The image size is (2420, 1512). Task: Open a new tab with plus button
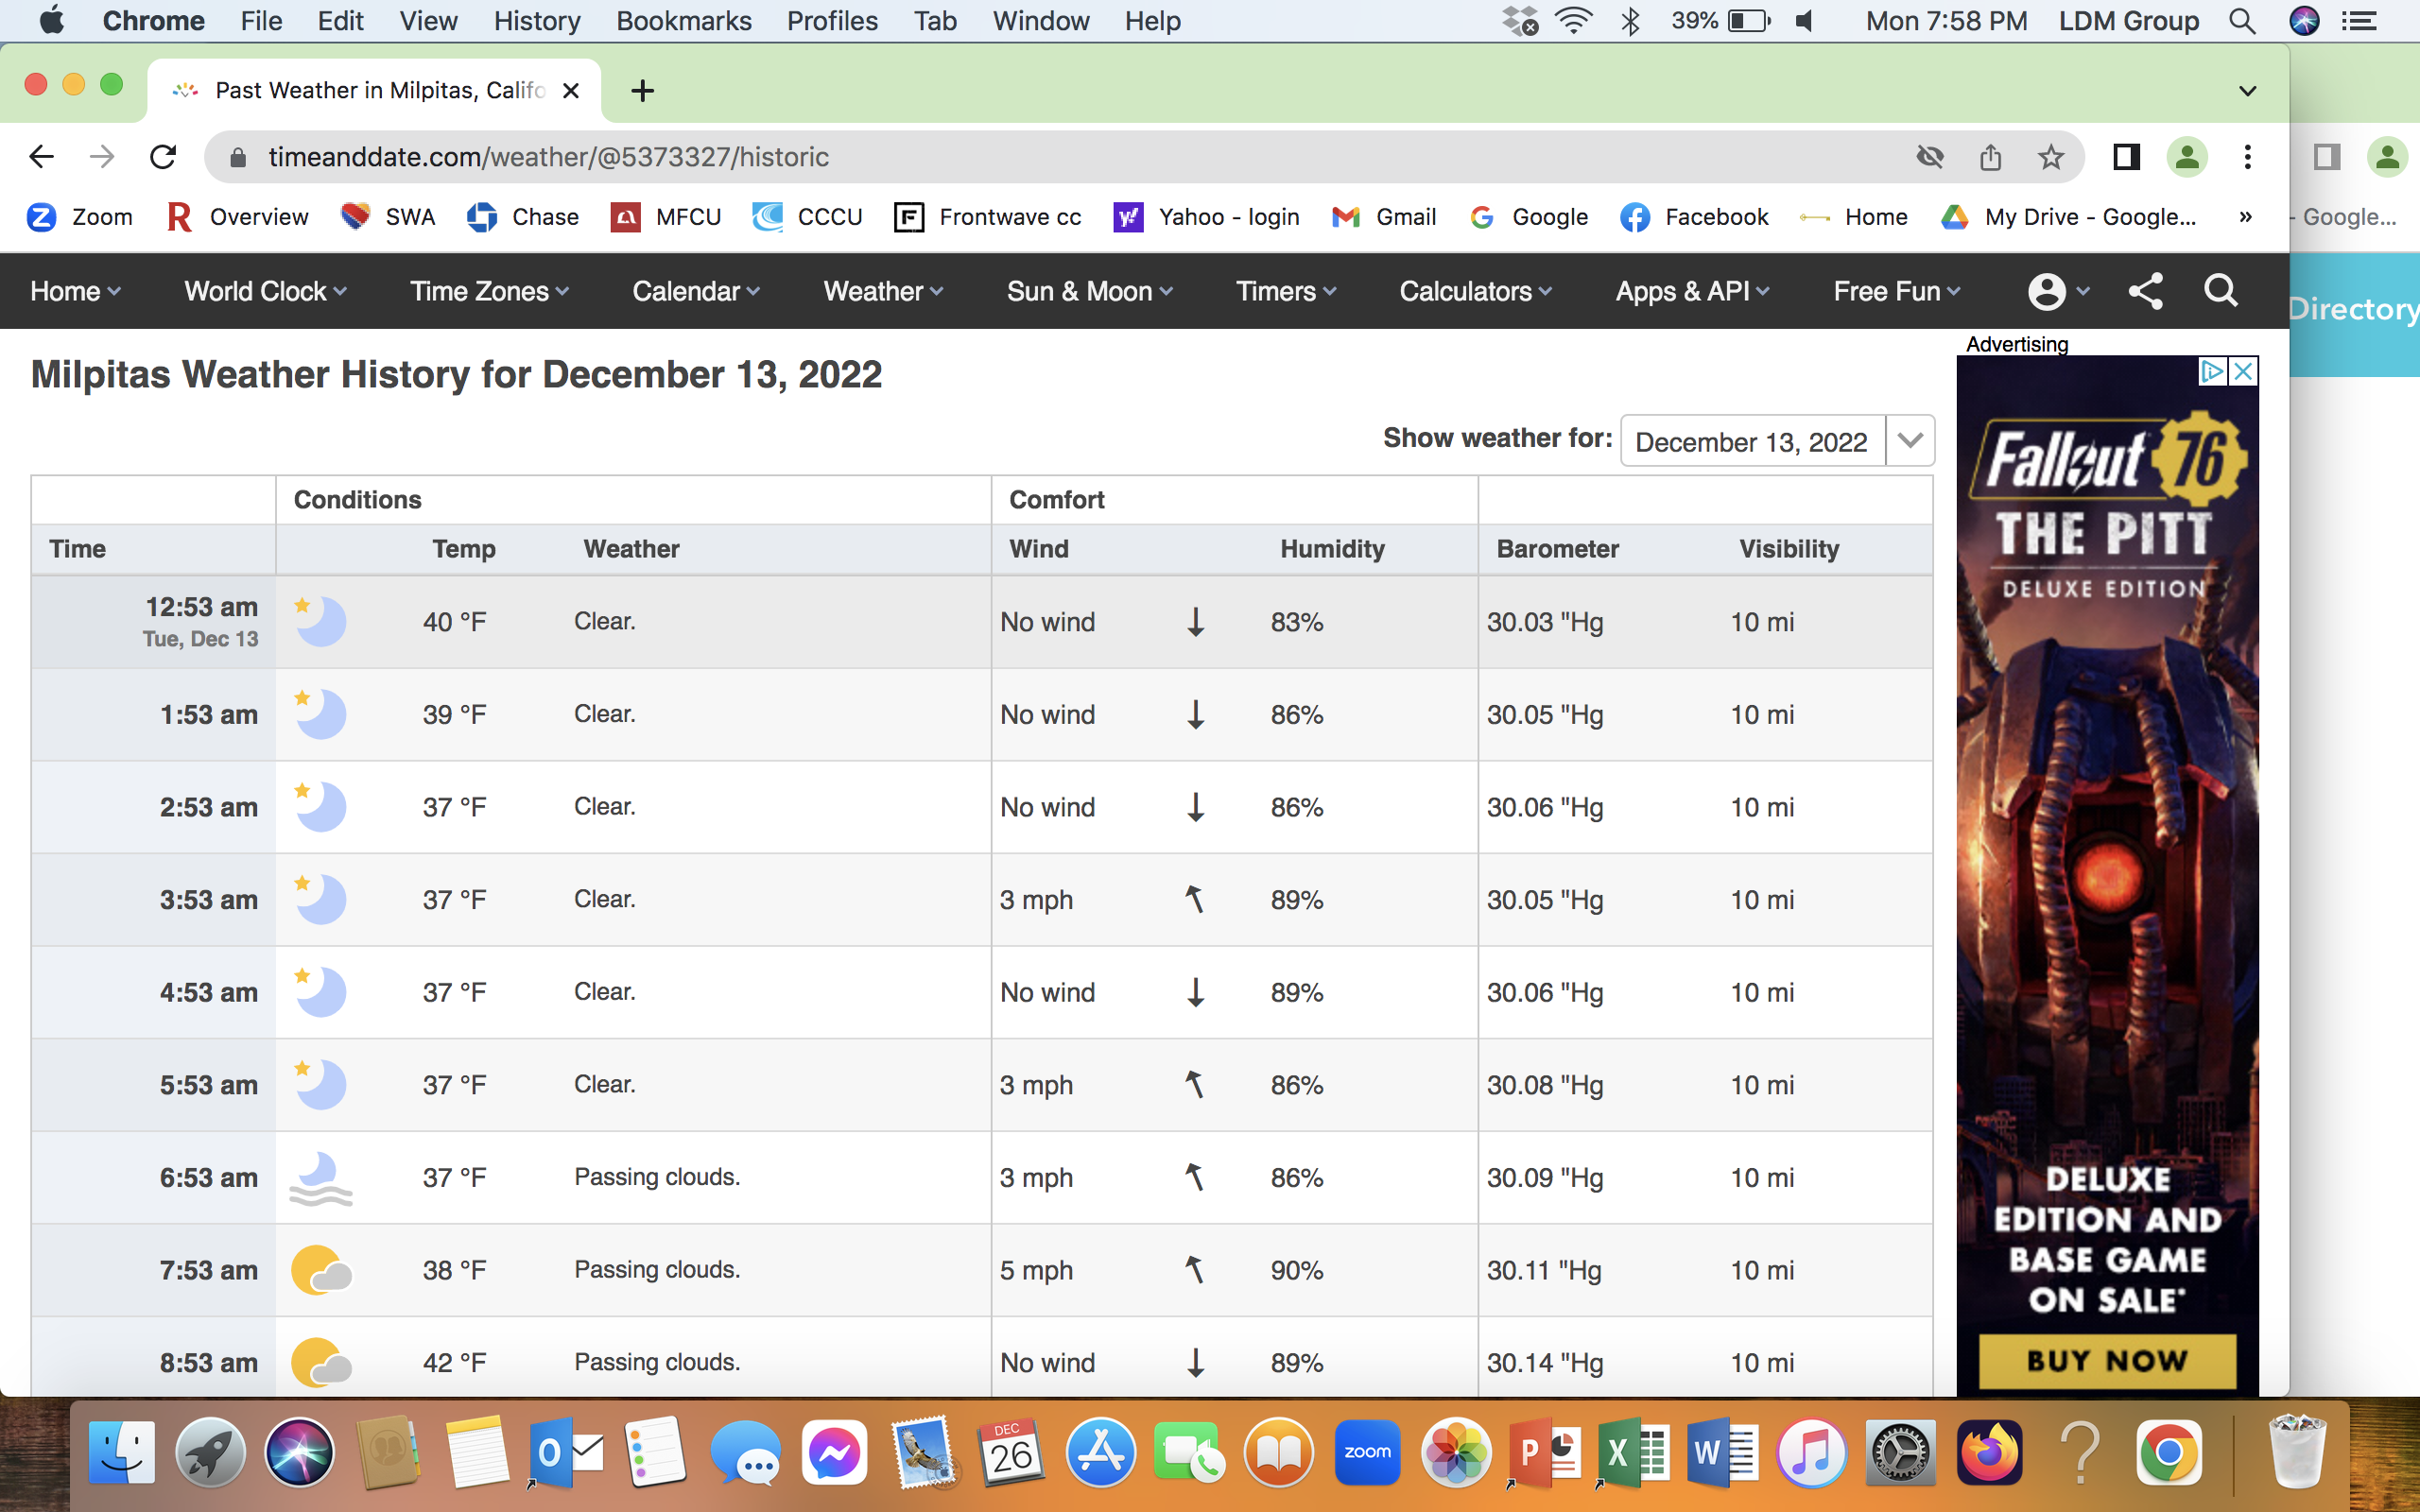[x=642, y=91]
